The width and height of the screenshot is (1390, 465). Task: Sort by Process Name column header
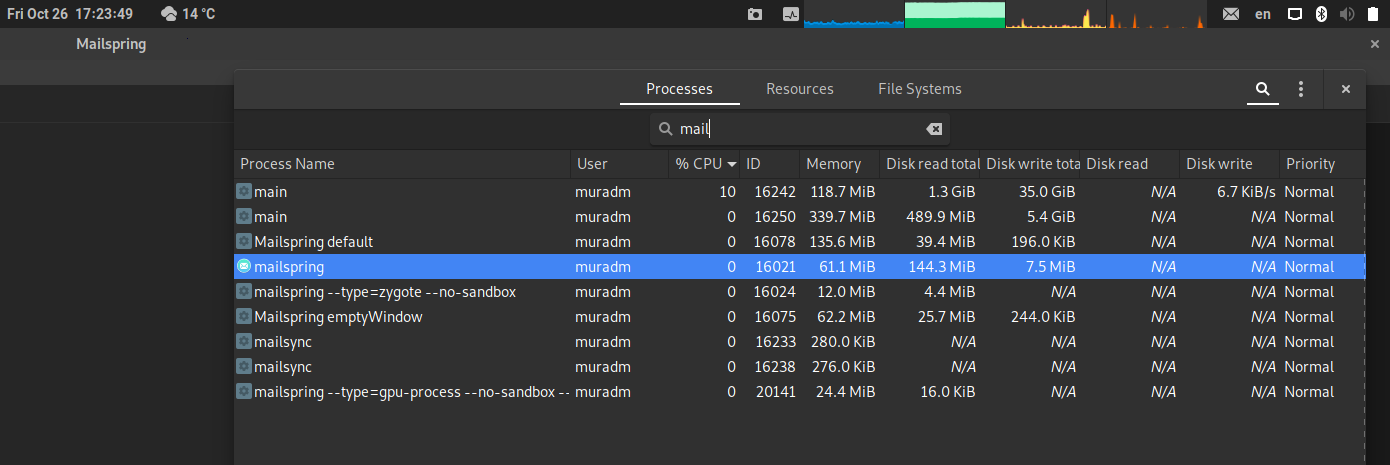pos(403,164)
